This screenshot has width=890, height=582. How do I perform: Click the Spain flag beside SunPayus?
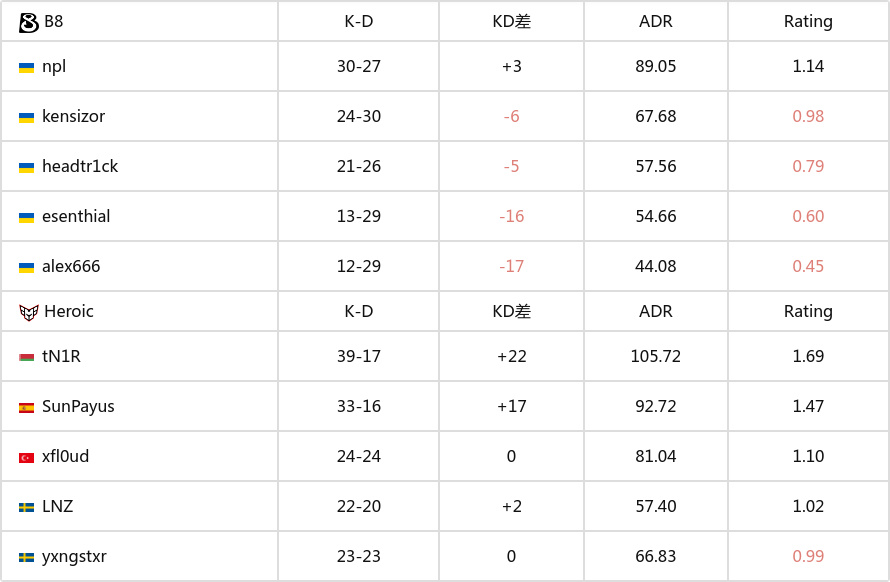point(27,408)
